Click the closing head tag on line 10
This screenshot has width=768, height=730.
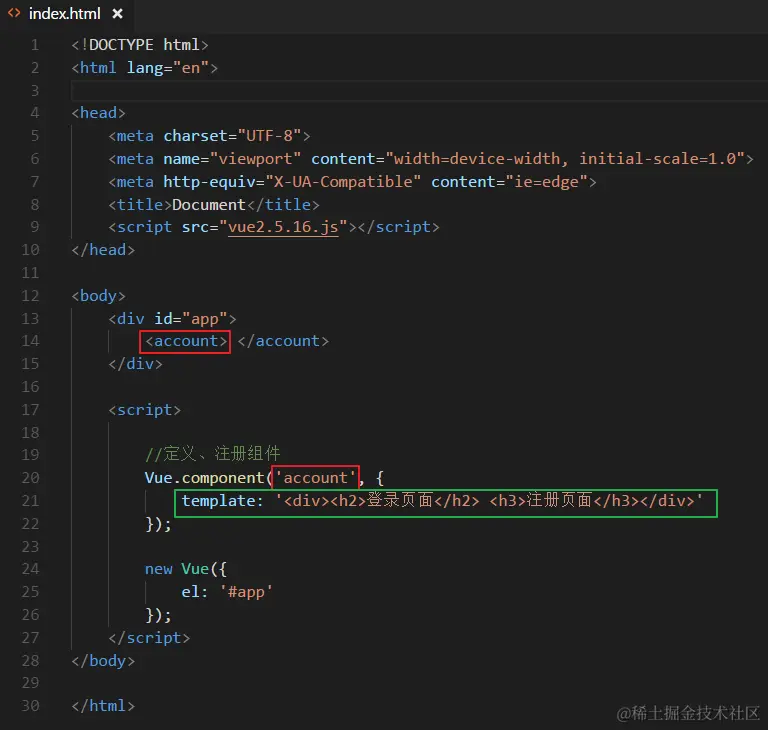point(103,250)
